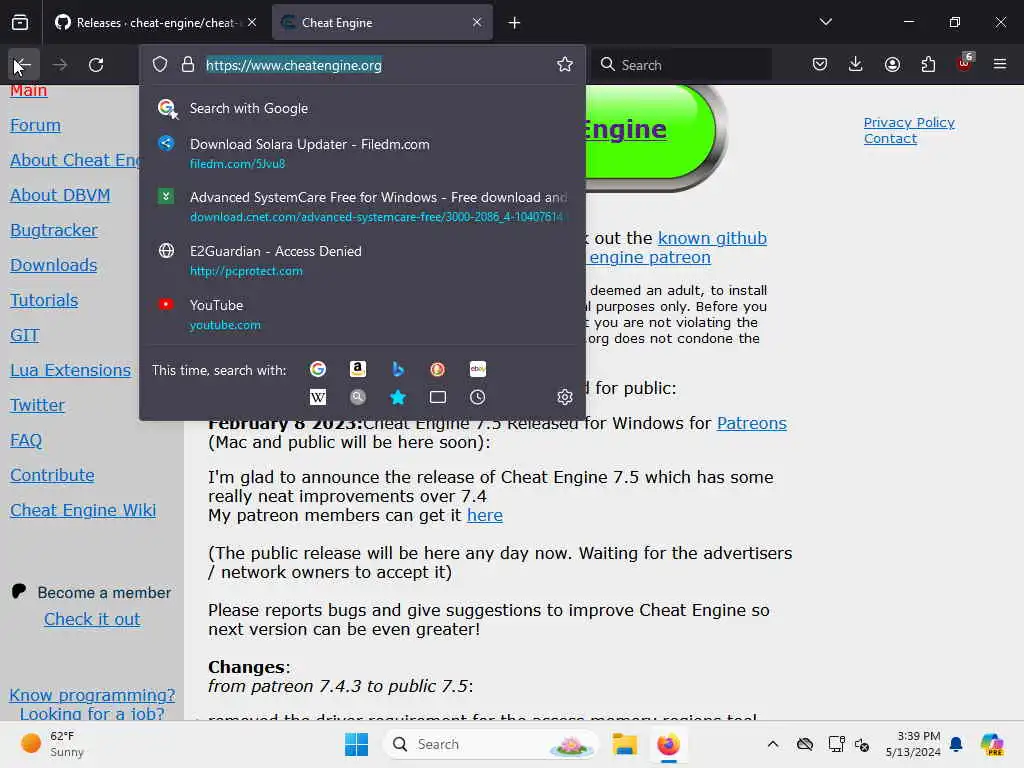Open the Privacy Policy link

click(909, 122)
